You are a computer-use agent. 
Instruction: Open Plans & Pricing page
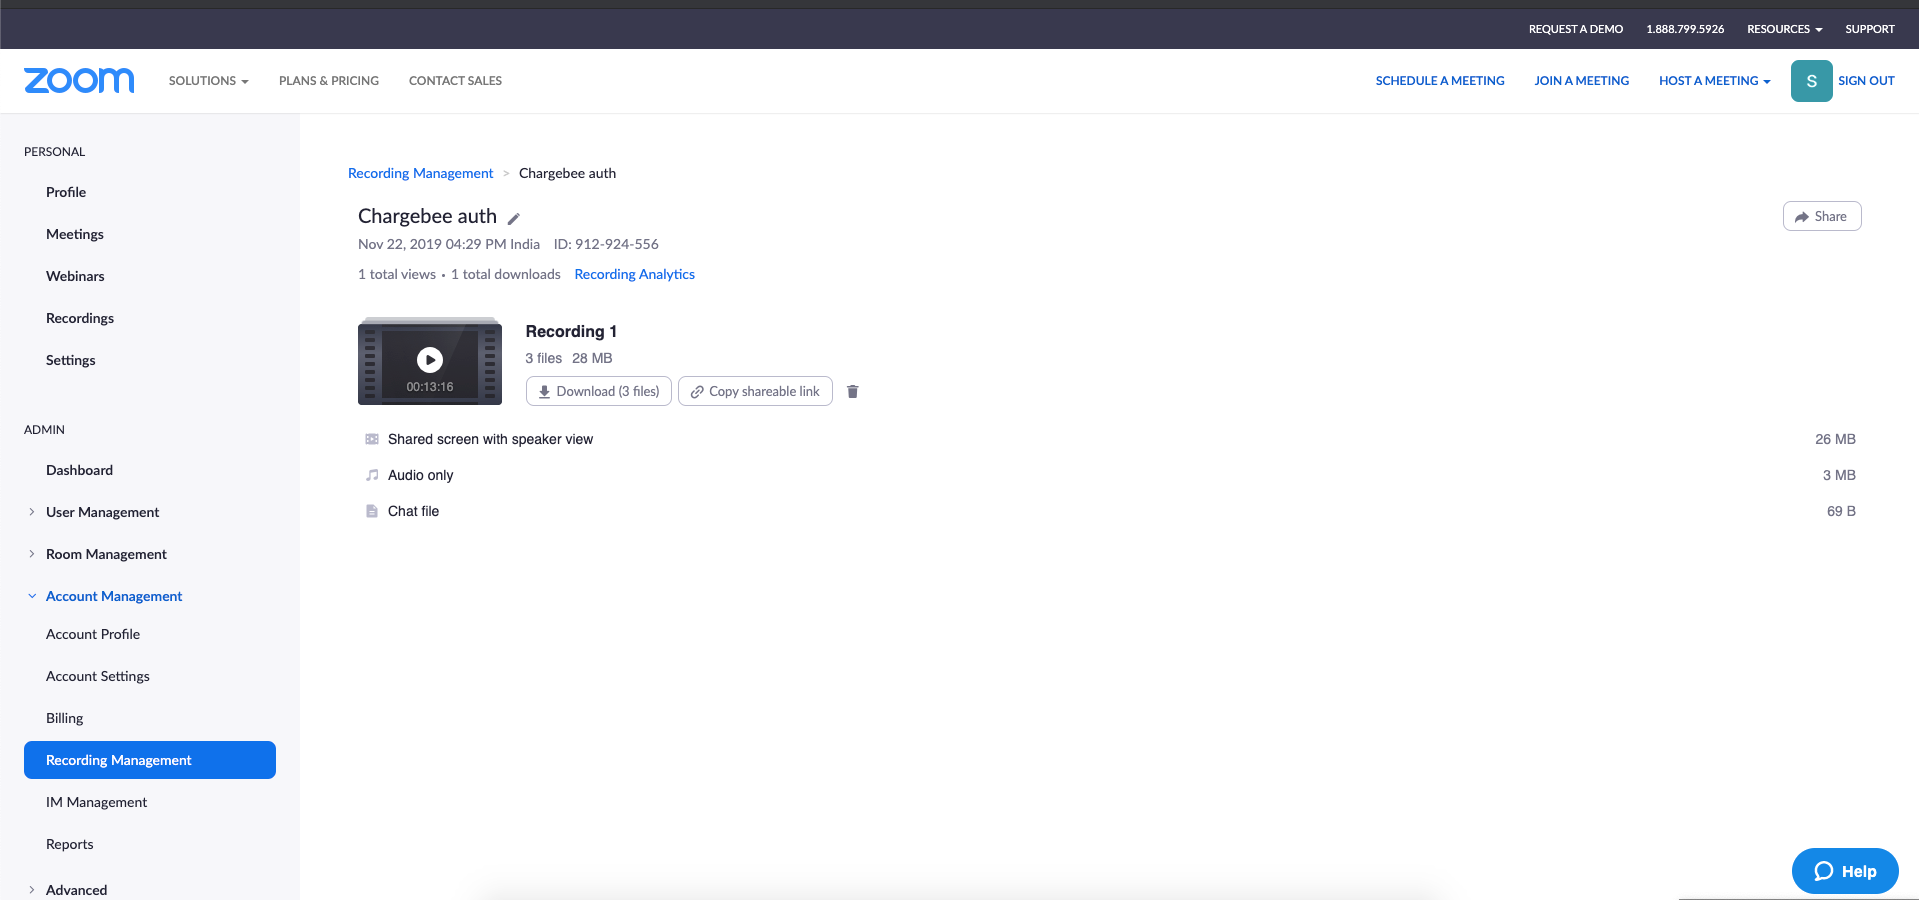329,81
